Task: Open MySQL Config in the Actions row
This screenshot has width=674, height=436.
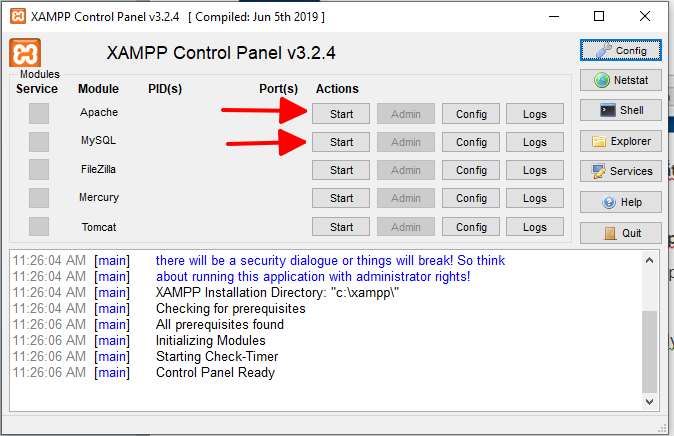Action: [471, 141]
